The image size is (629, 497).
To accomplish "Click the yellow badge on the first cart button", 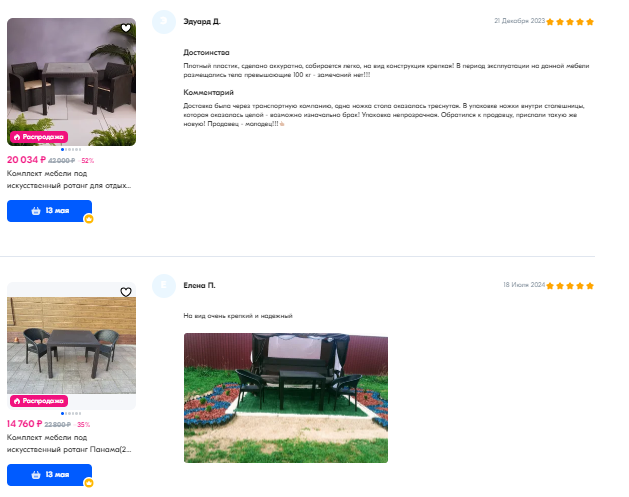I will [89, 219].
